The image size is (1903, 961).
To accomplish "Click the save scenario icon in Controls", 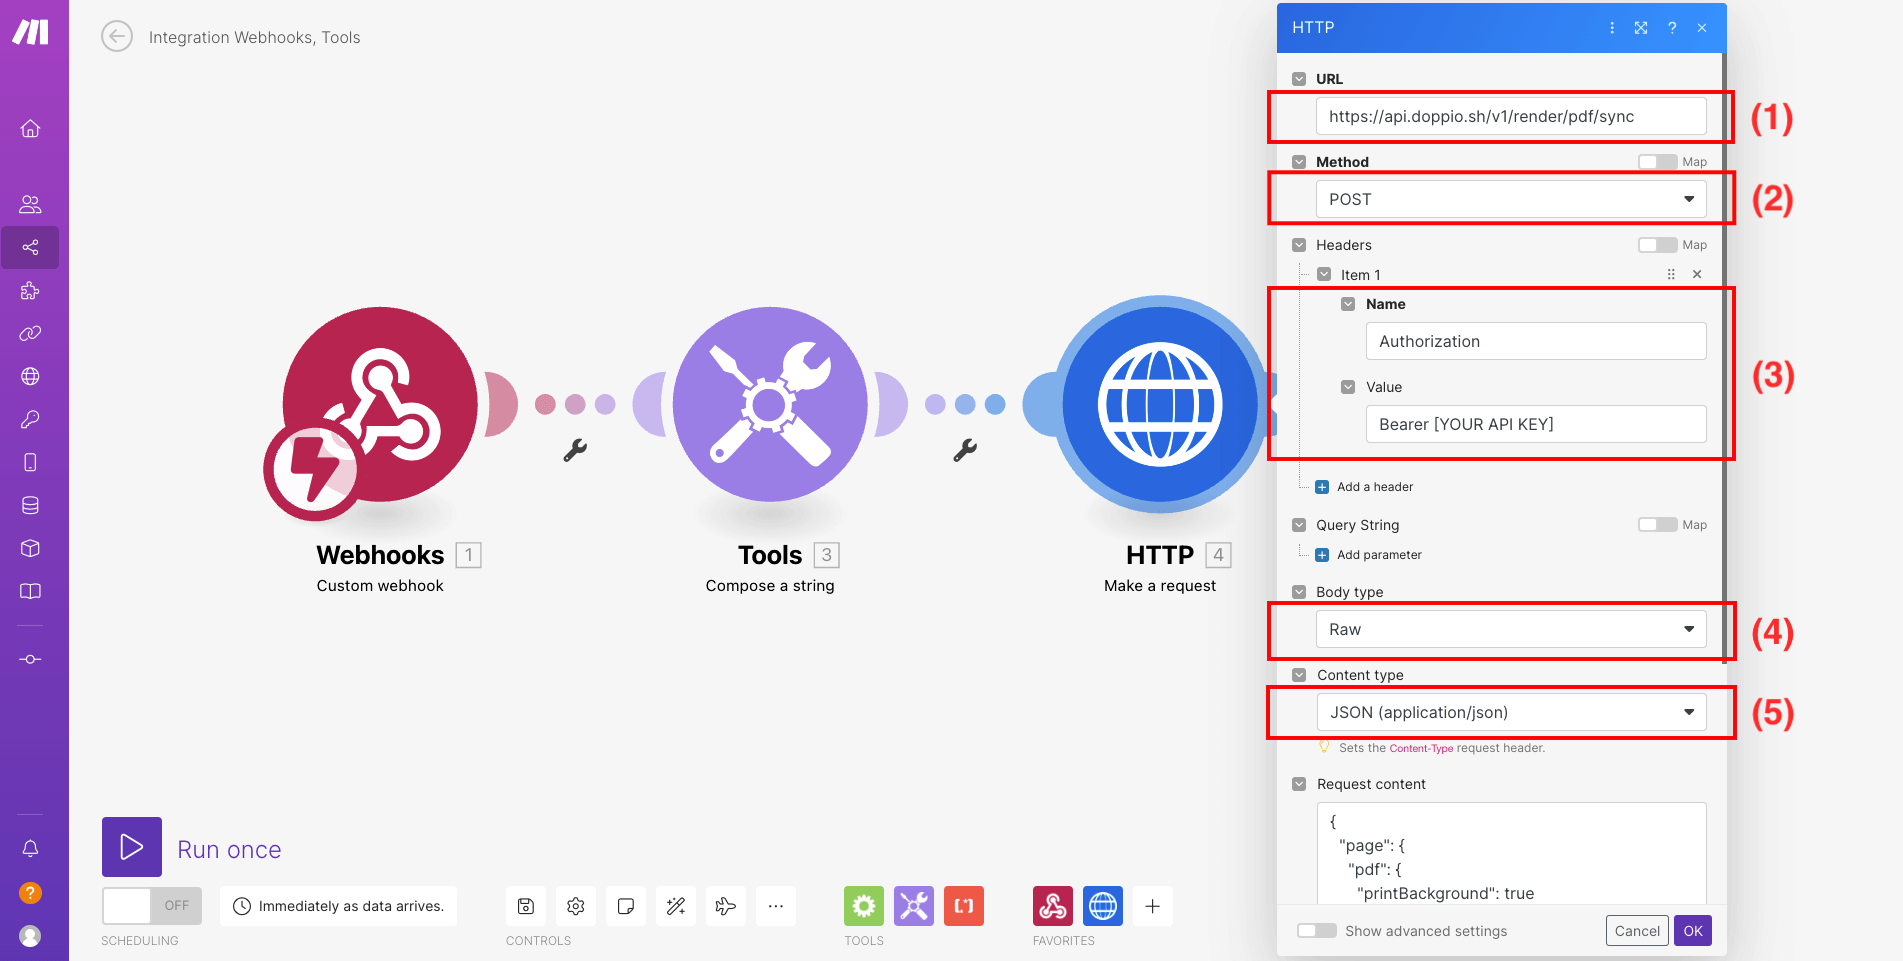I will coord(526,906).
